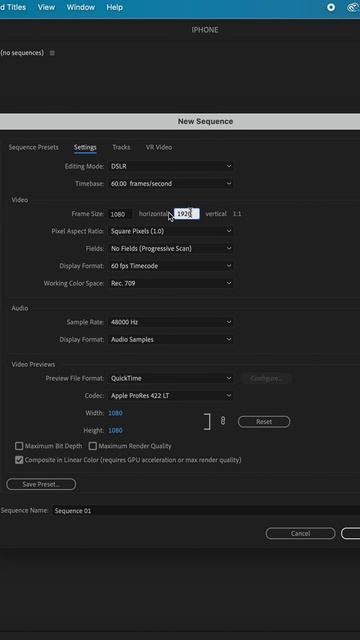Switch to the VR Video tab

point(159,147)
